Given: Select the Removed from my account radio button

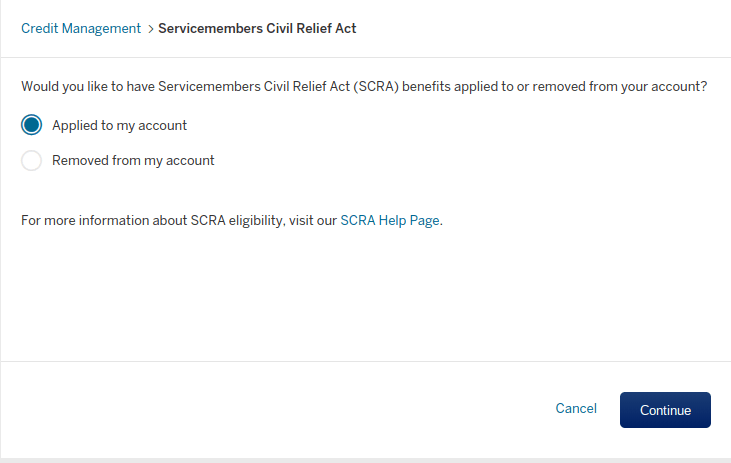Looking at the screenshot, I should tap(31, 160).
